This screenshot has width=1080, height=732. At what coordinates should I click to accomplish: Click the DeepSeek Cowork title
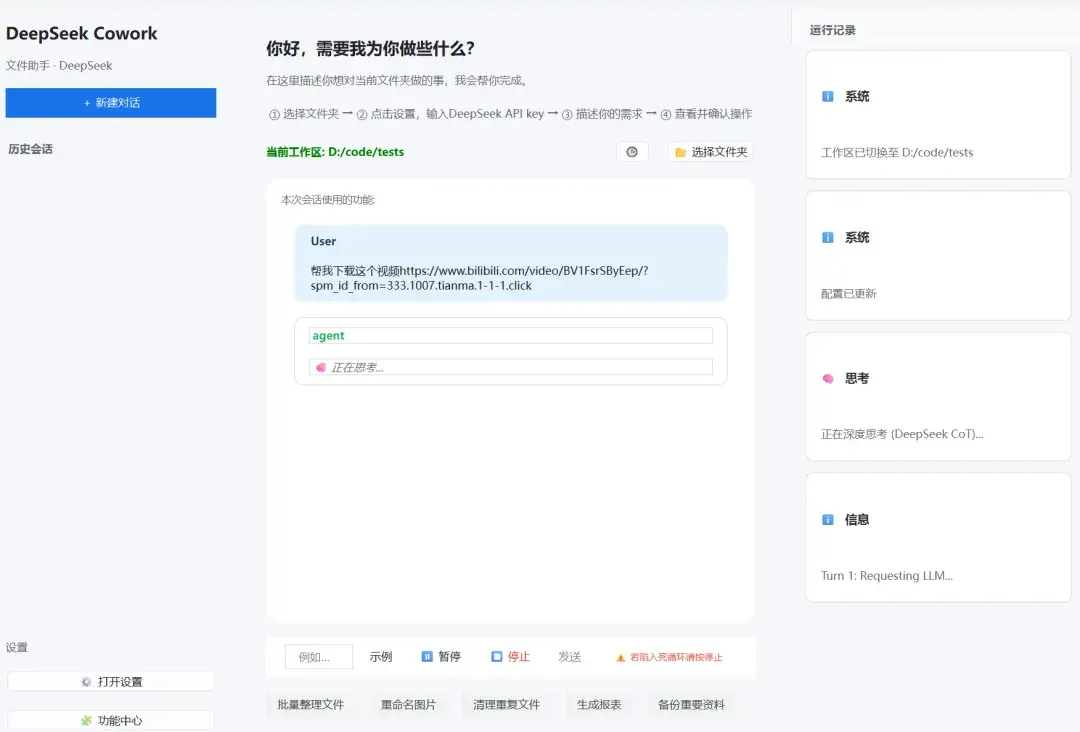(x=81, y=34)
